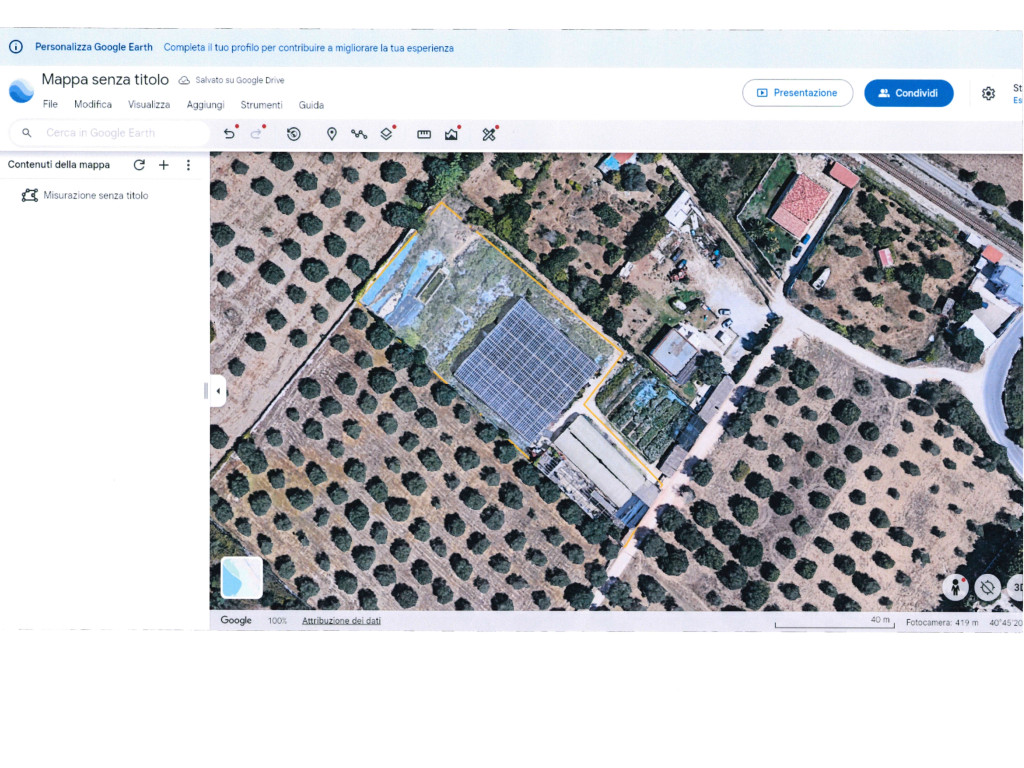
Task: Click the undo arrow in the toolbar
Action: coord(229,134)
